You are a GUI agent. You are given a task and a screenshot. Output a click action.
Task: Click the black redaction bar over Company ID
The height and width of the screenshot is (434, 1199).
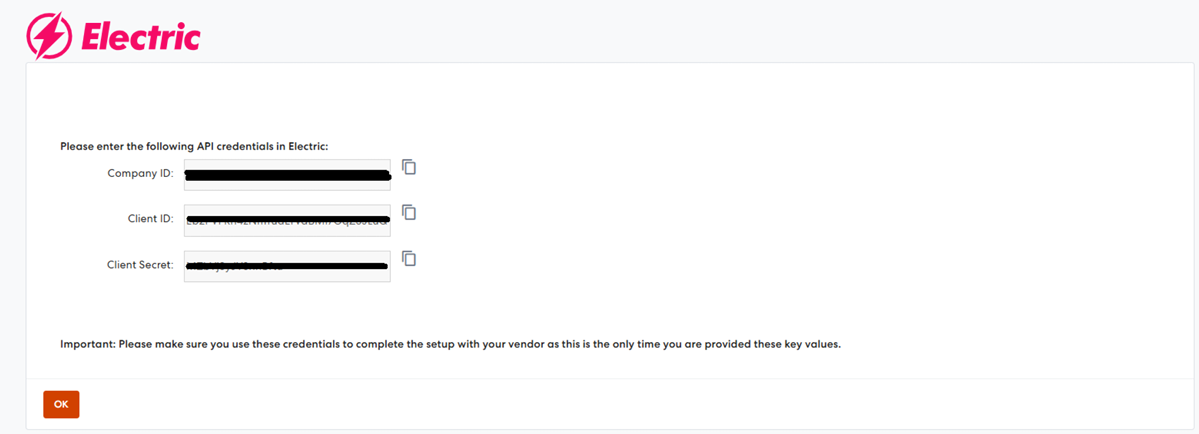(287, 176)
